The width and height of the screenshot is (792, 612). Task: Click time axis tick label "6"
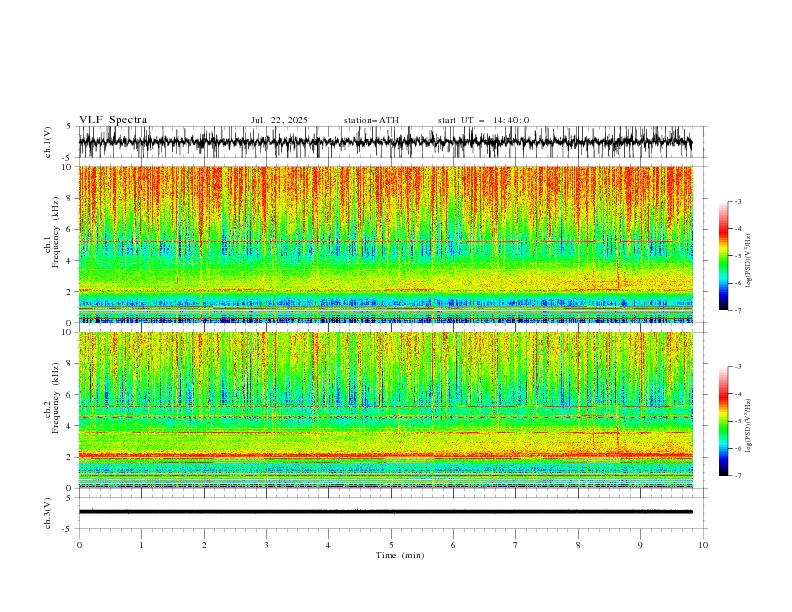coord(453,545)
